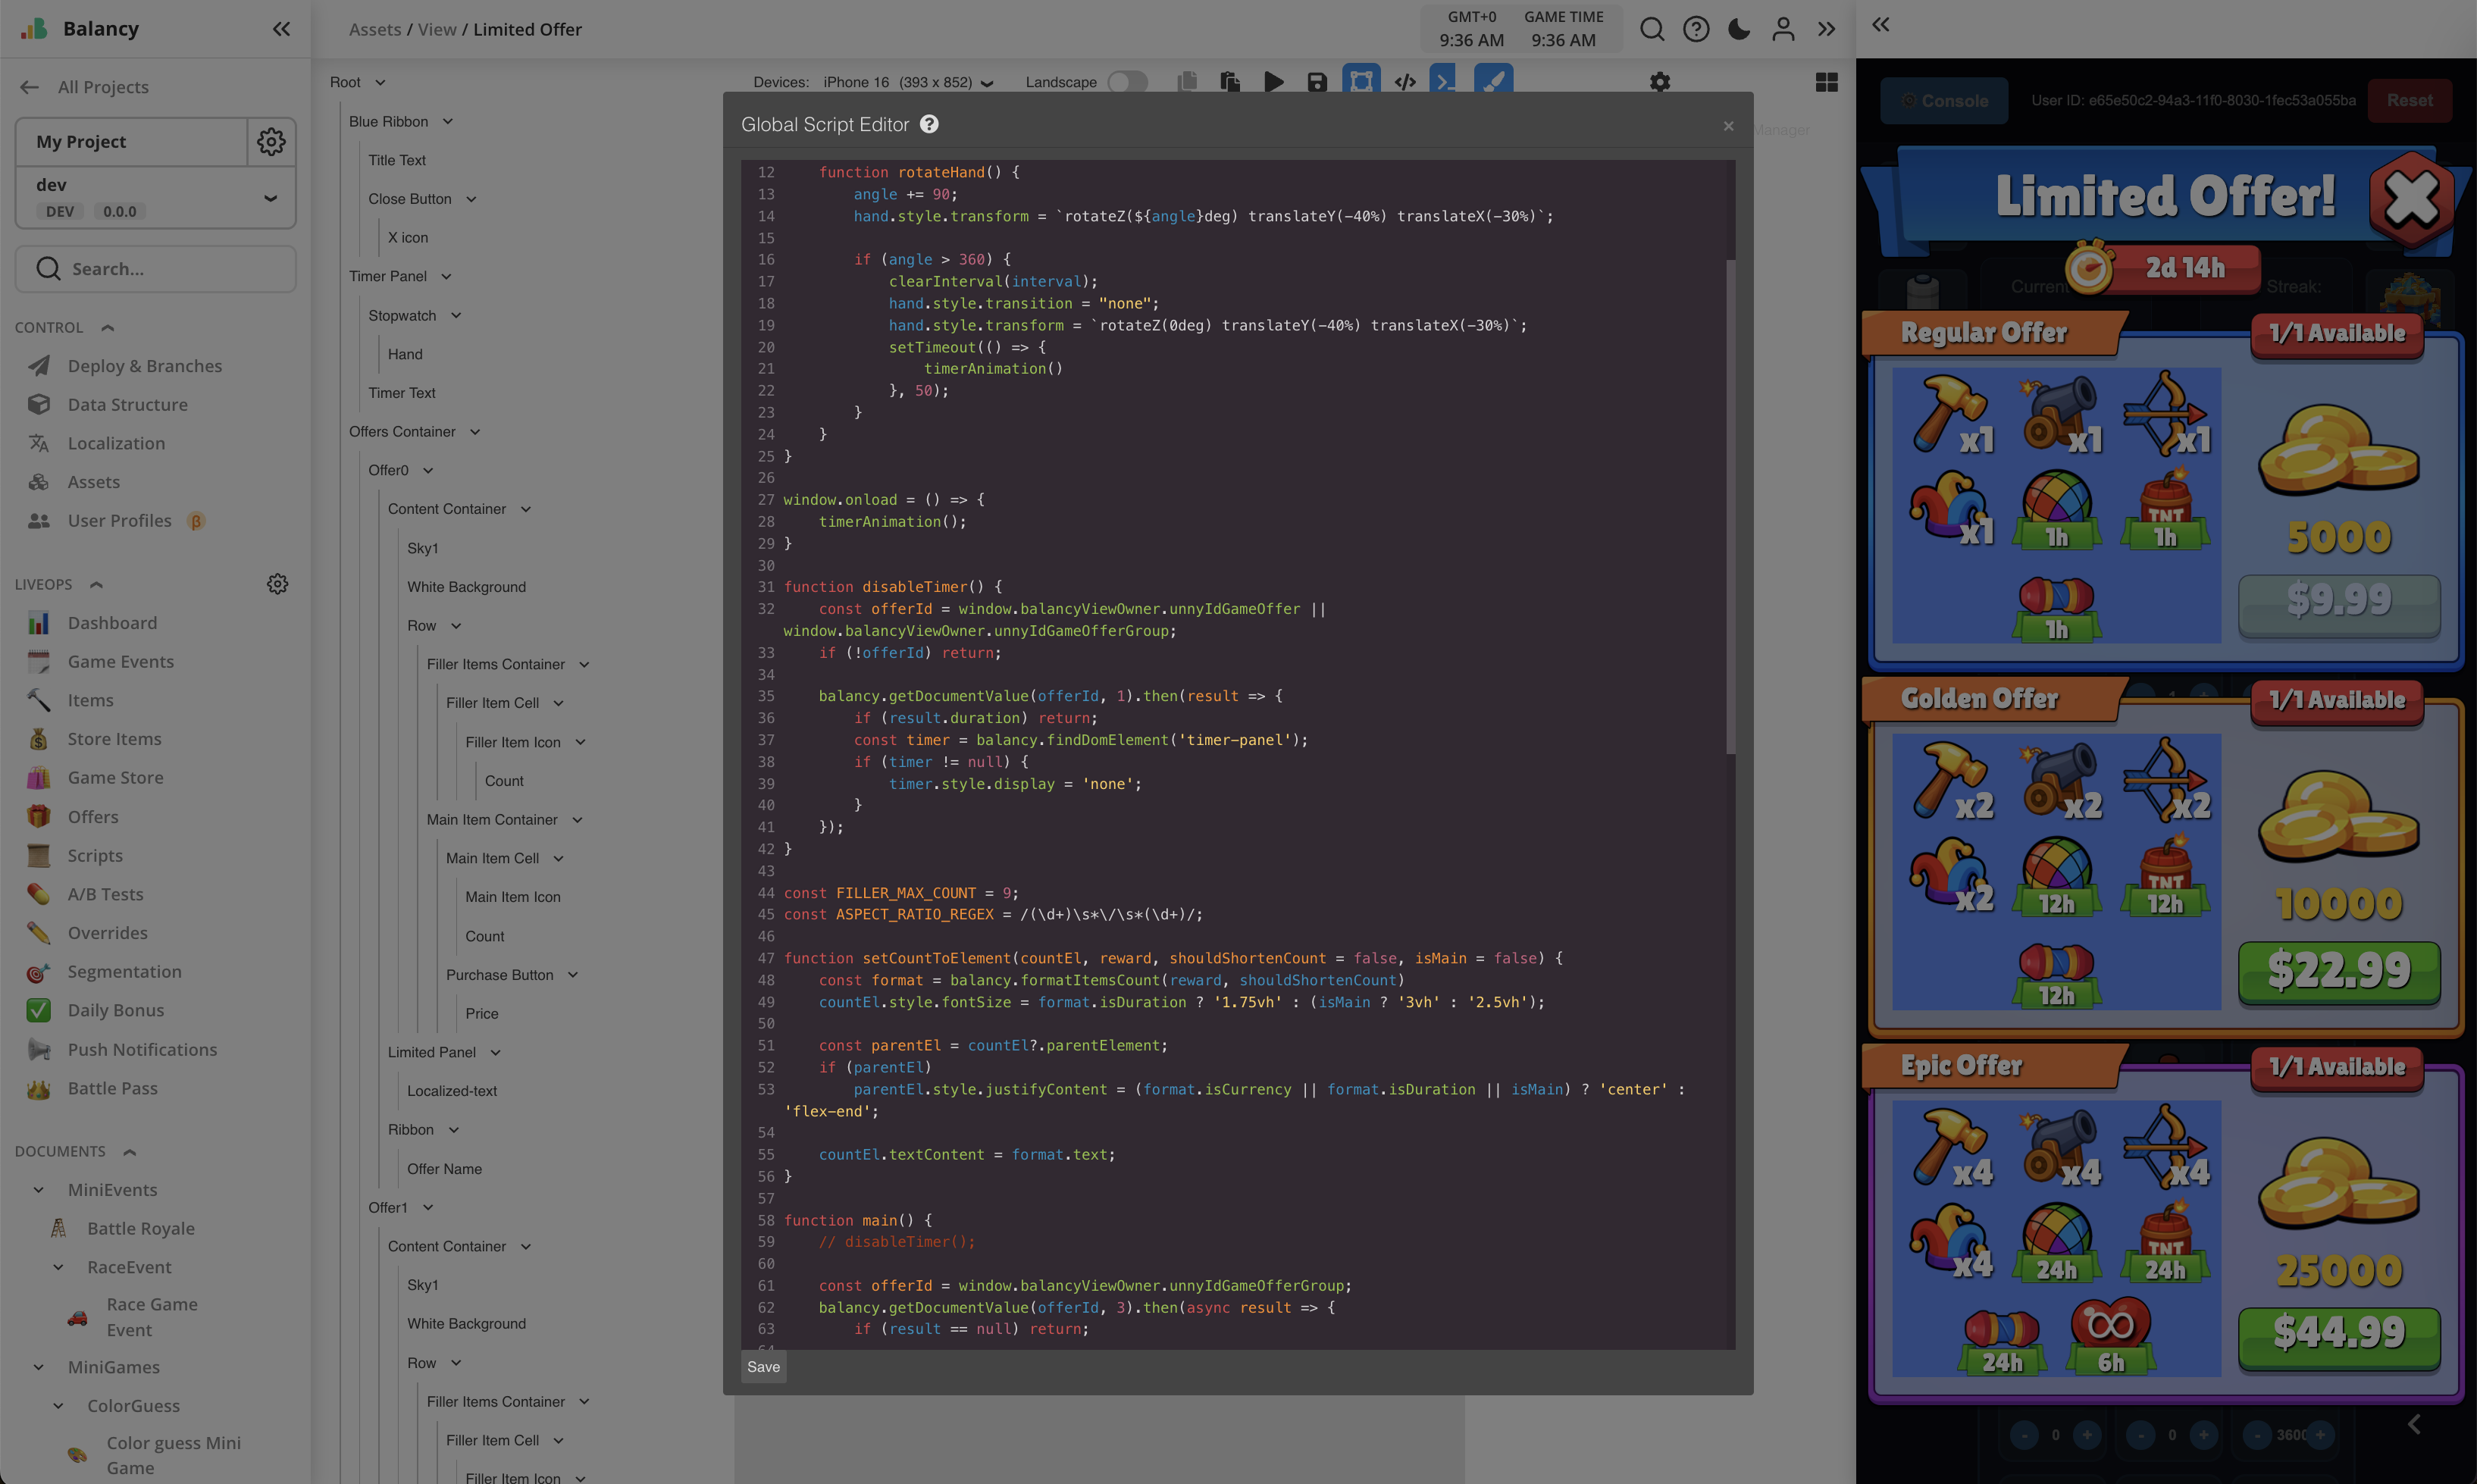
Task: Click the grid layout icon
Action: (x=1826, y=82)
